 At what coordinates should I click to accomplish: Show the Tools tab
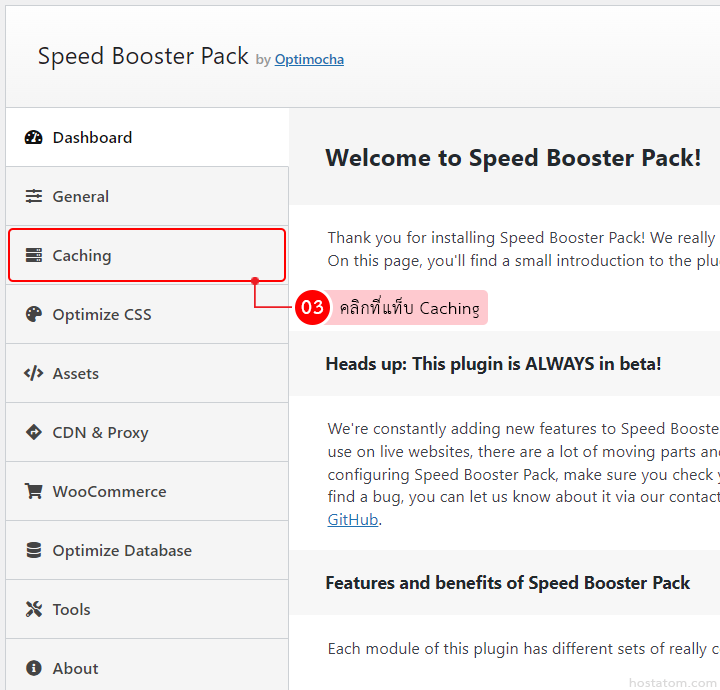71,610
